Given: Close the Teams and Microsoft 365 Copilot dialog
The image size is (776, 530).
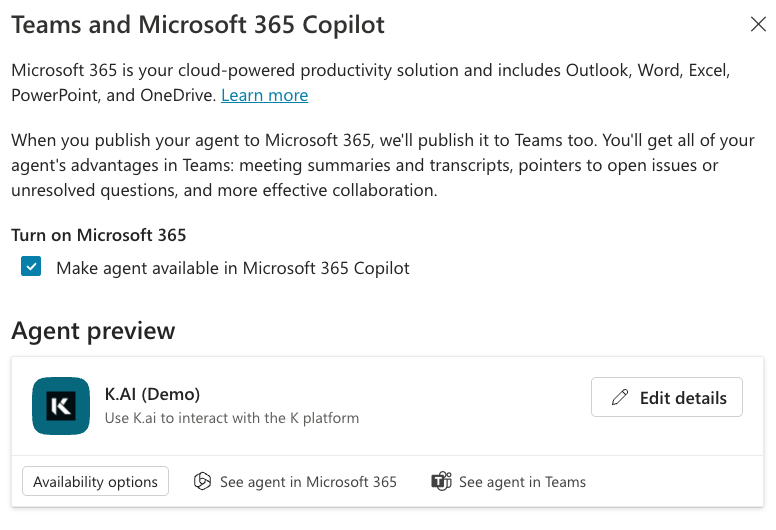Looking at the screenshot, I should pyautogui.click(x=758, y=25).
